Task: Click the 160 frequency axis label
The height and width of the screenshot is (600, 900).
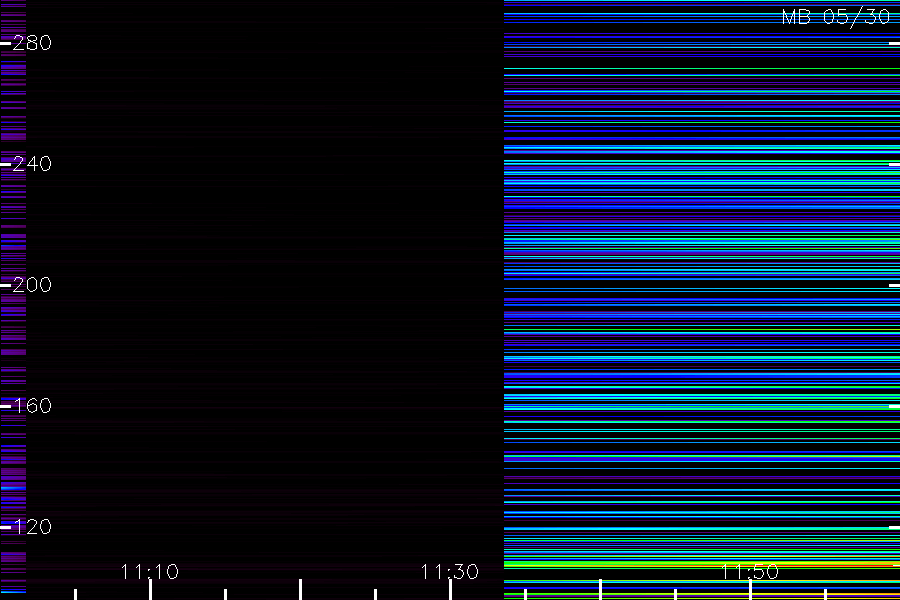Action: click(32, 406)
